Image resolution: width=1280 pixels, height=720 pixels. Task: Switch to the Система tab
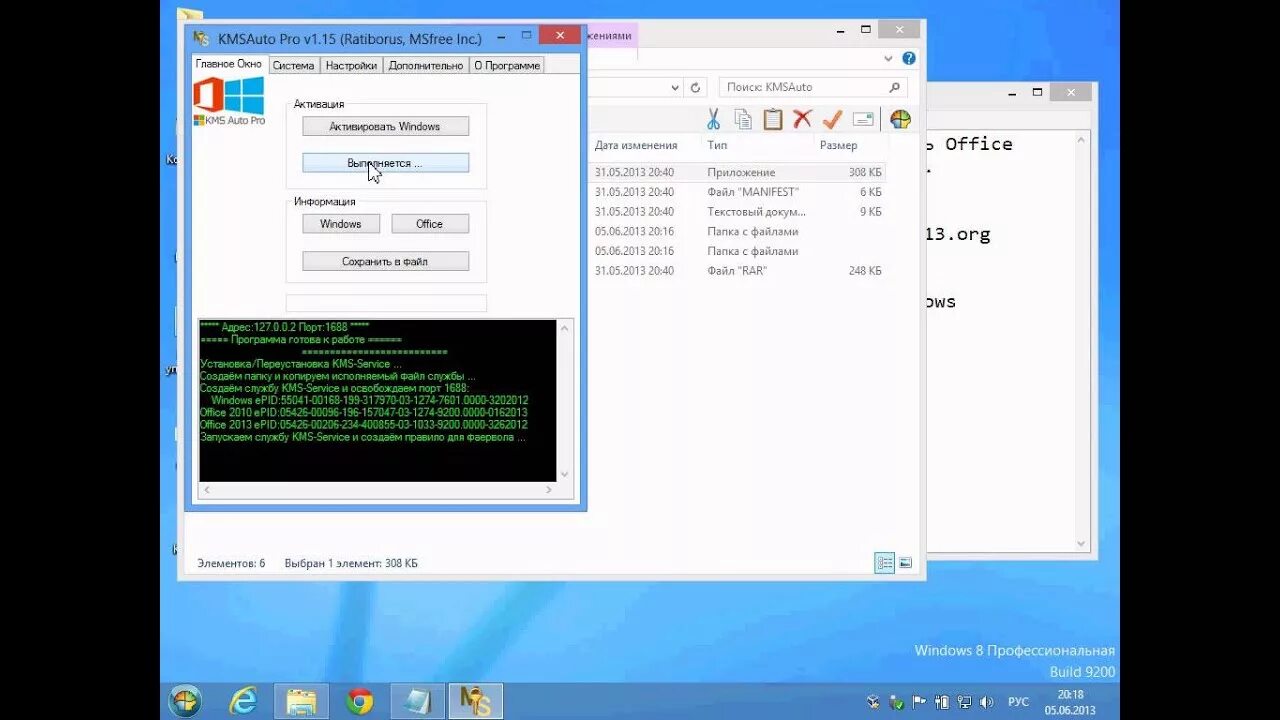coord(293,66)
